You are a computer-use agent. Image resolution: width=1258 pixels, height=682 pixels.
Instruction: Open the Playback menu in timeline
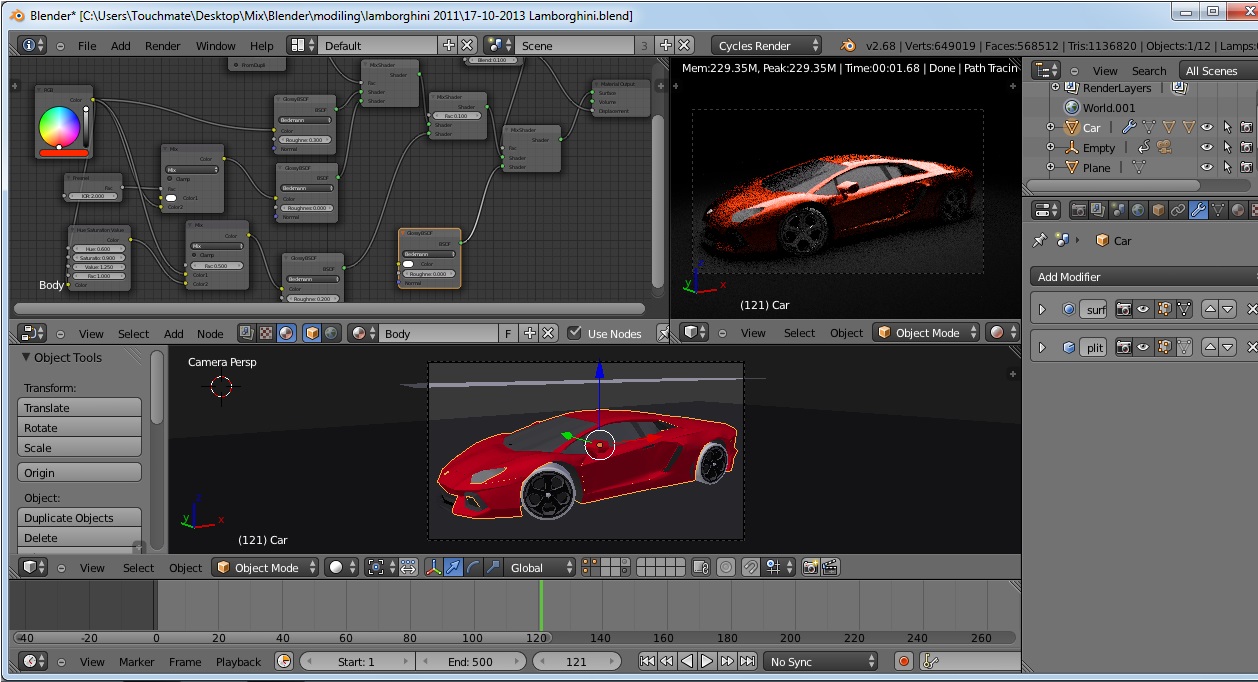coord(238,661)
